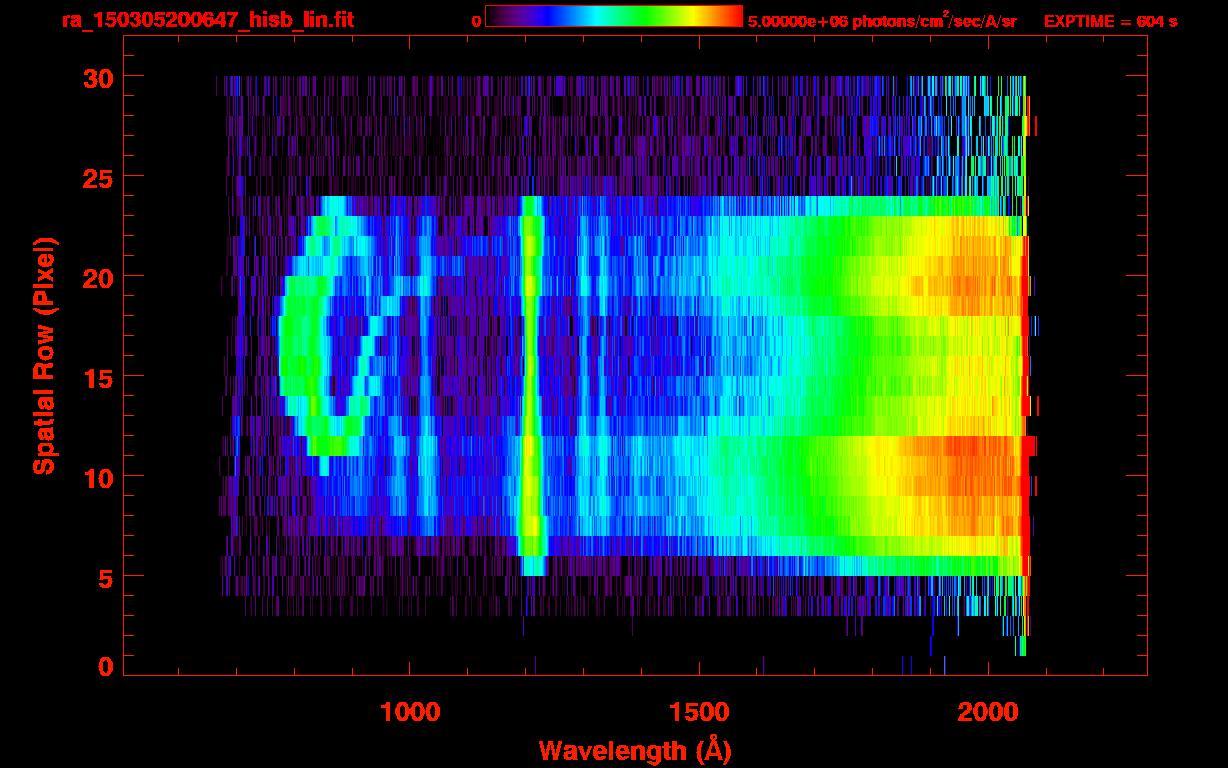Viewport: 1228px width, 768px height.
Task: Click the 0 spatial row tick label
Action: [105, 667]
